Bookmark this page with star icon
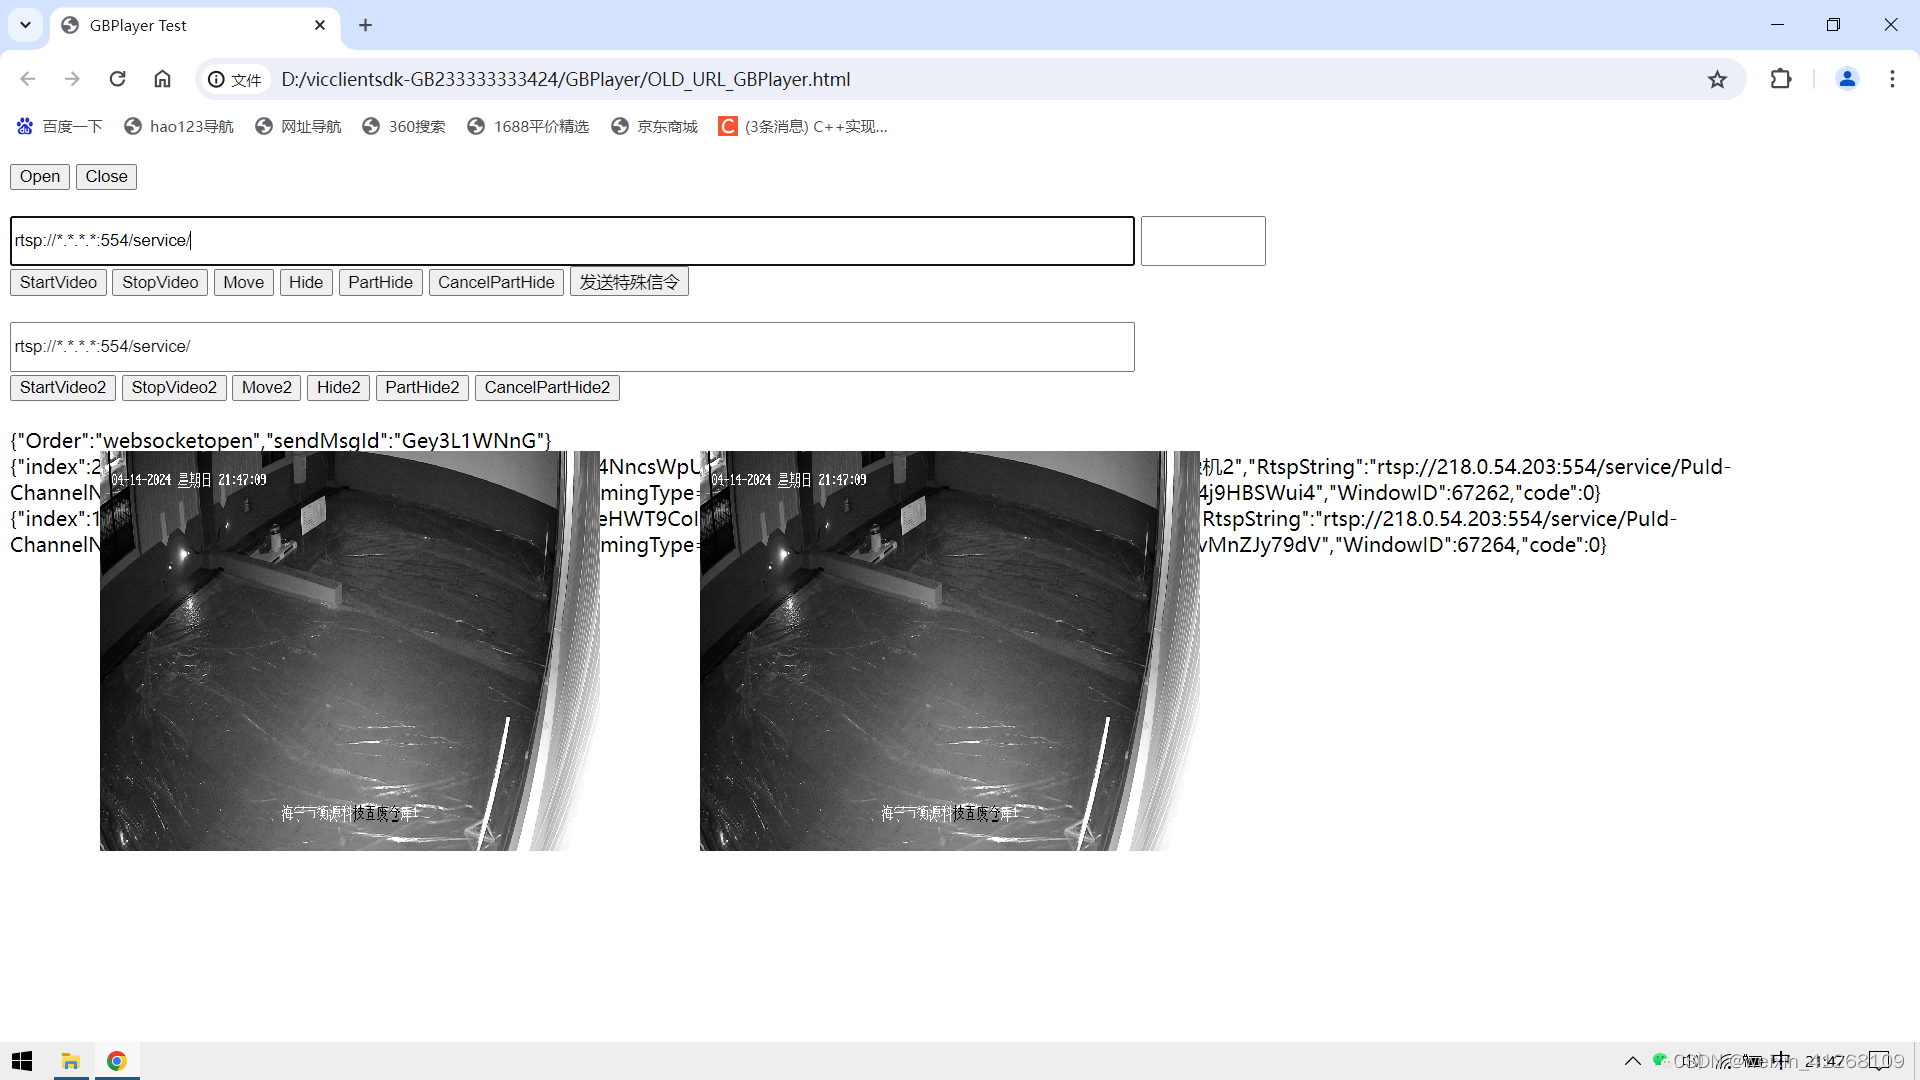Screen dimensions: 1920x1080 click(x=1717, y=79)
